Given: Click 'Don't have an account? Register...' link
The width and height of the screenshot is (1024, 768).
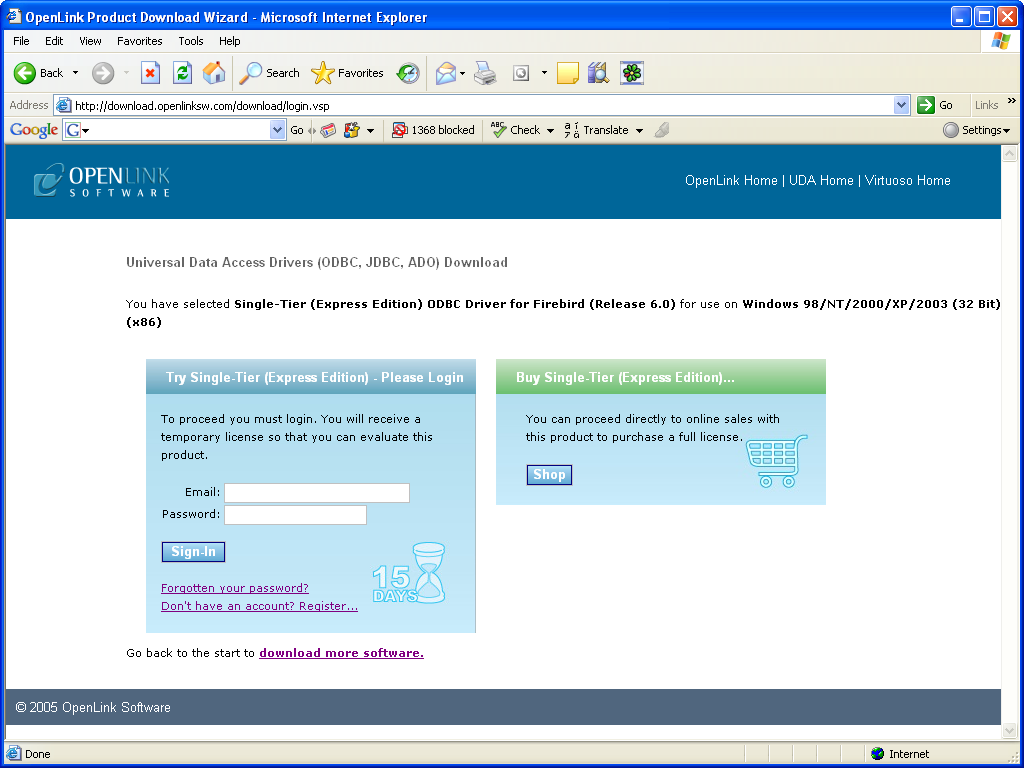Looking at the screenshot, I should pos(259,606).
